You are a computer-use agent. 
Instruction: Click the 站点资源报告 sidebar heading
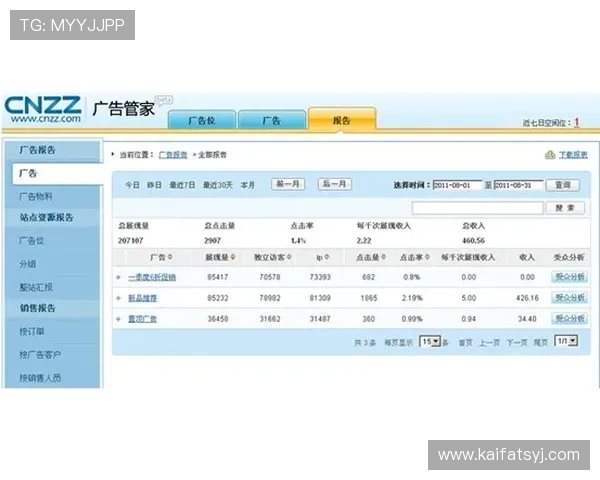pos(46,217)
